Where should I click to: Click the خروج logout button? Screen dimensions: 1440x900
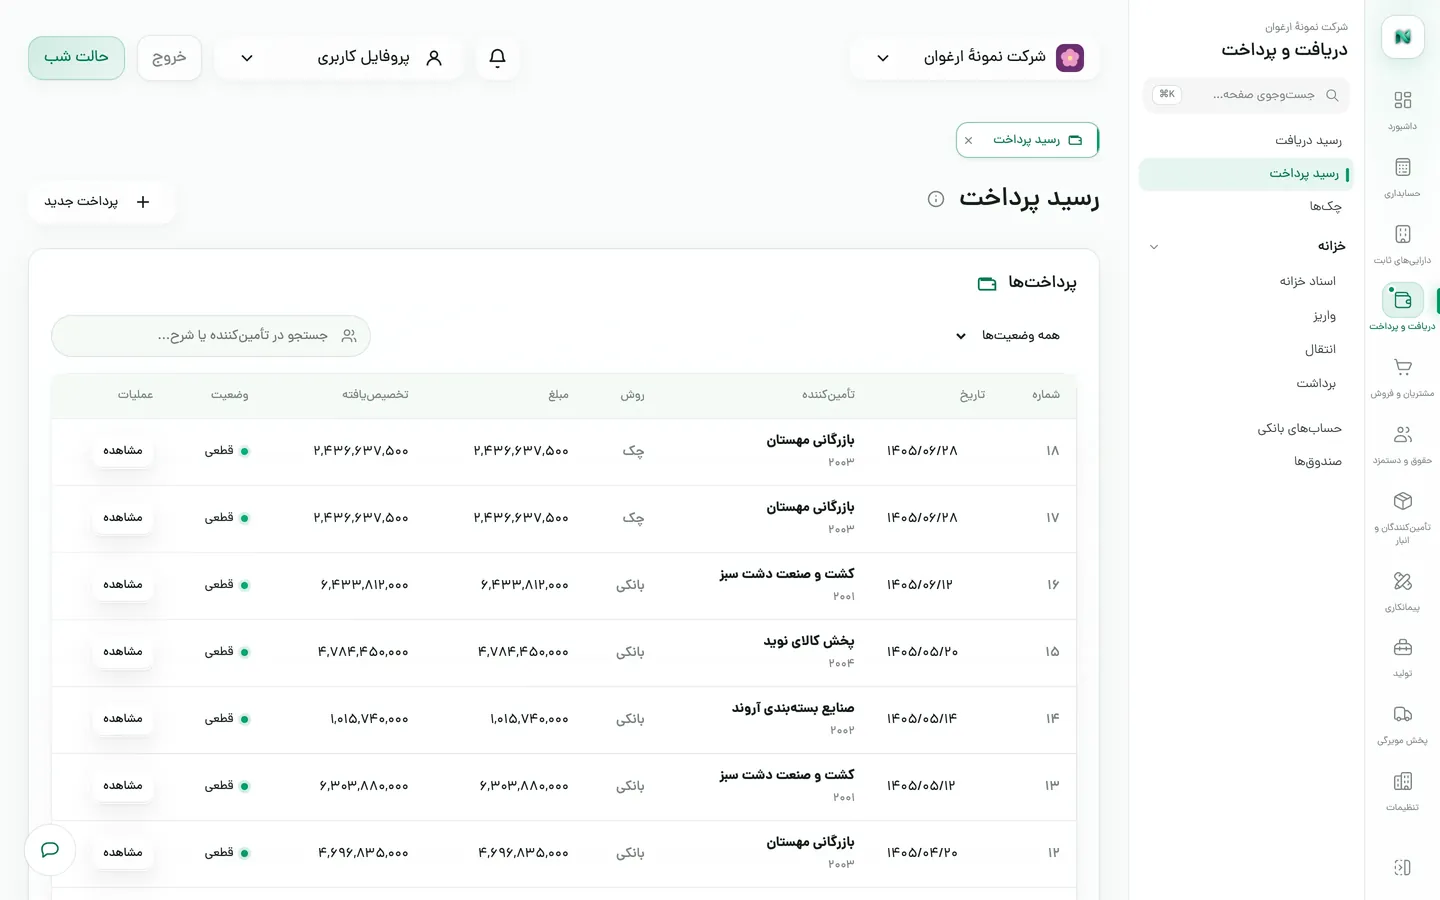(169, 58)
